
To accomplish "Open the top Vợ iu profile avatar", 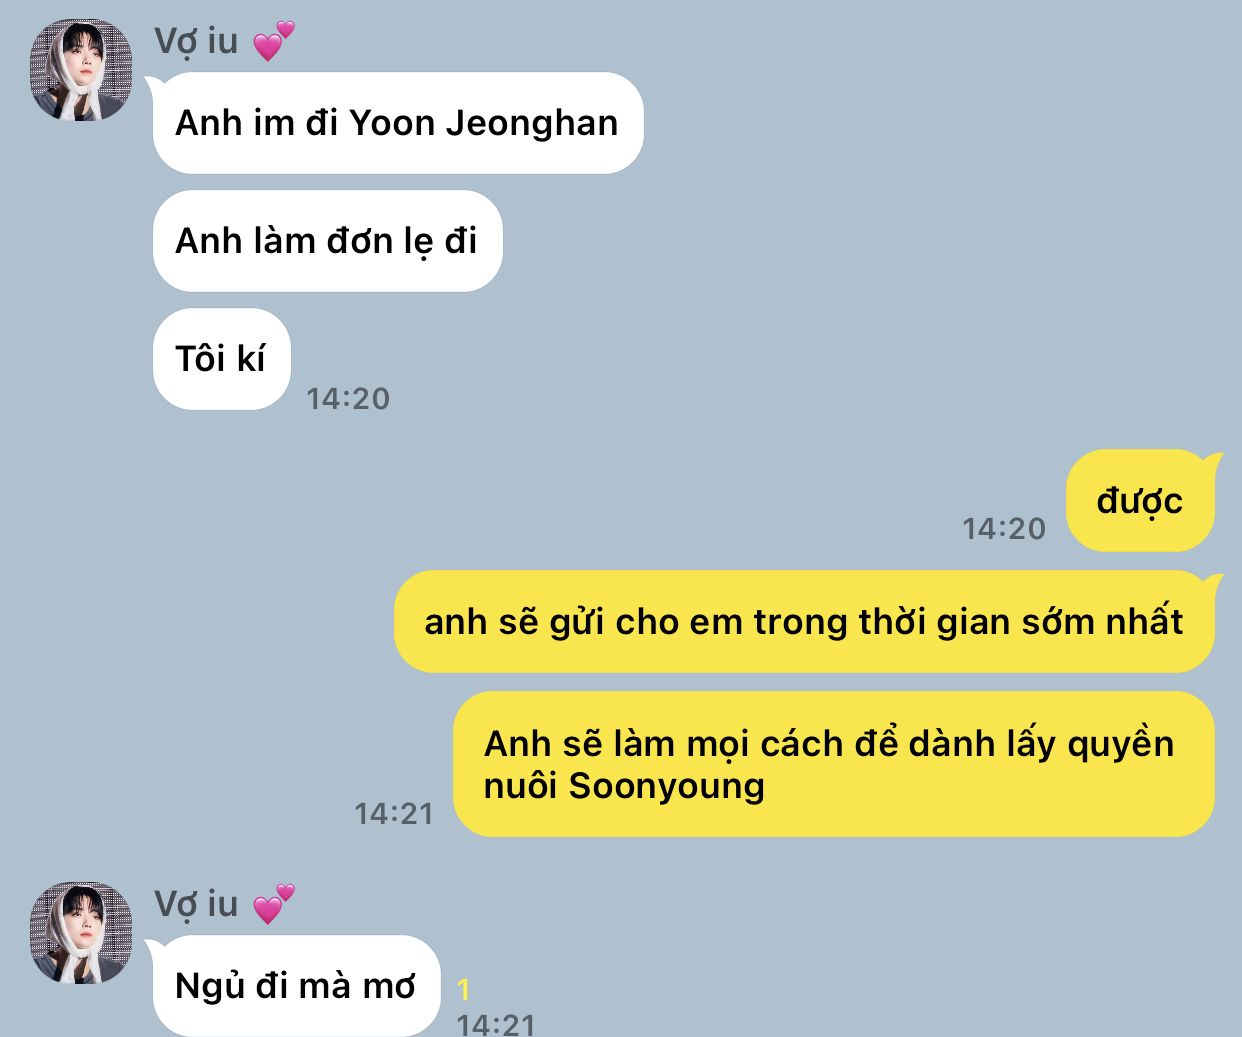I will click(81, 70).
